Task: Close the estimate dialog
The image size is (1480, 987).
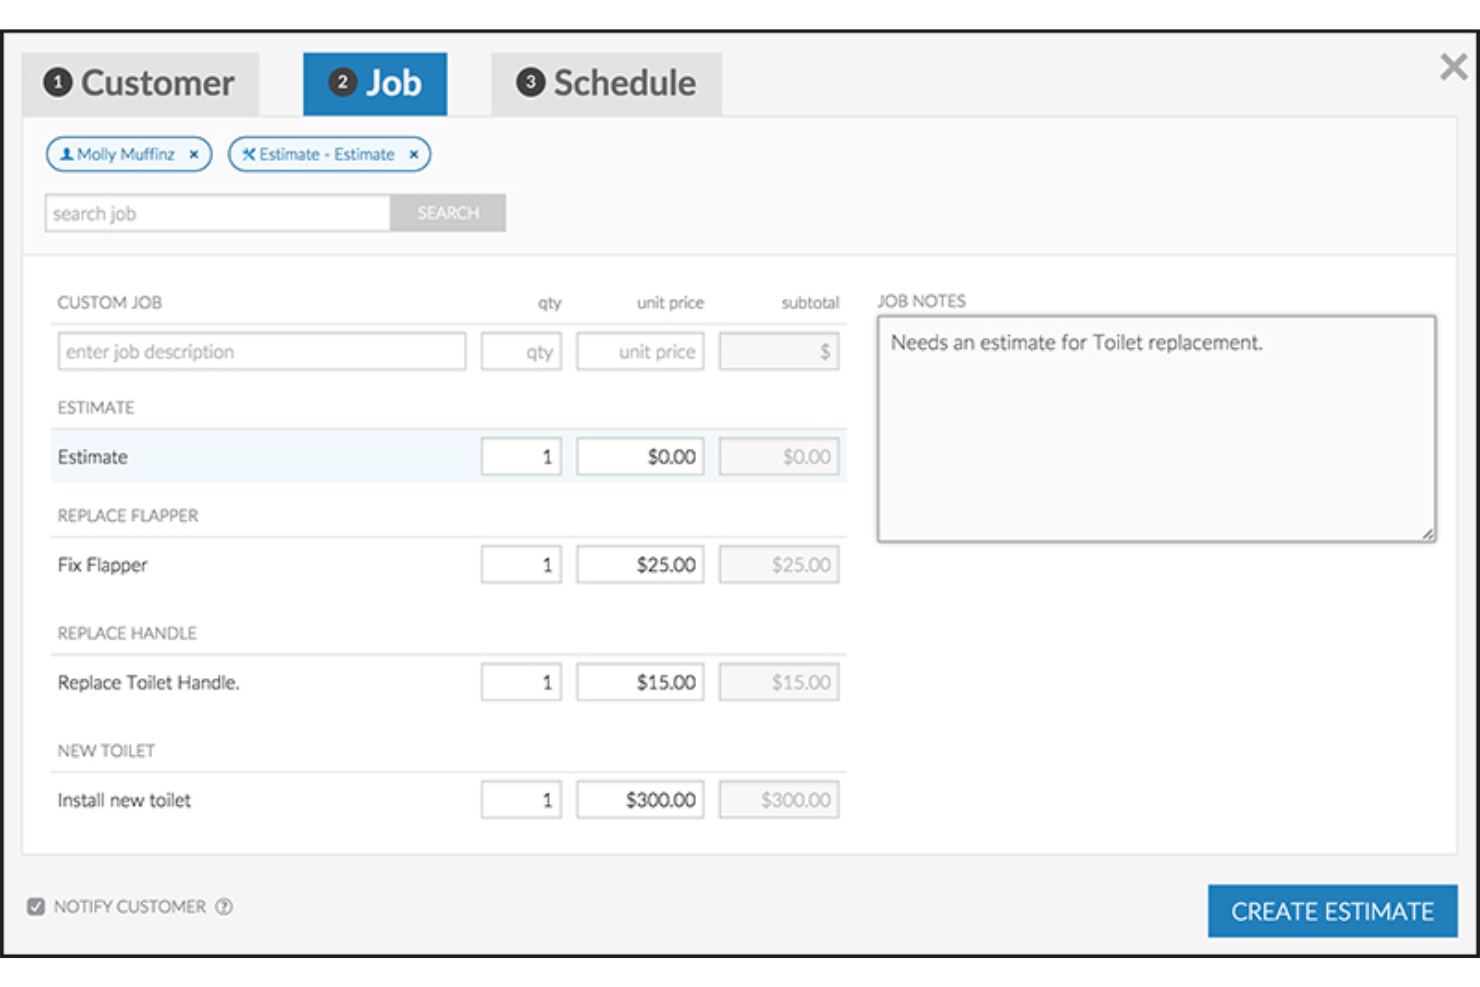Action: (x=1452, y=66)
